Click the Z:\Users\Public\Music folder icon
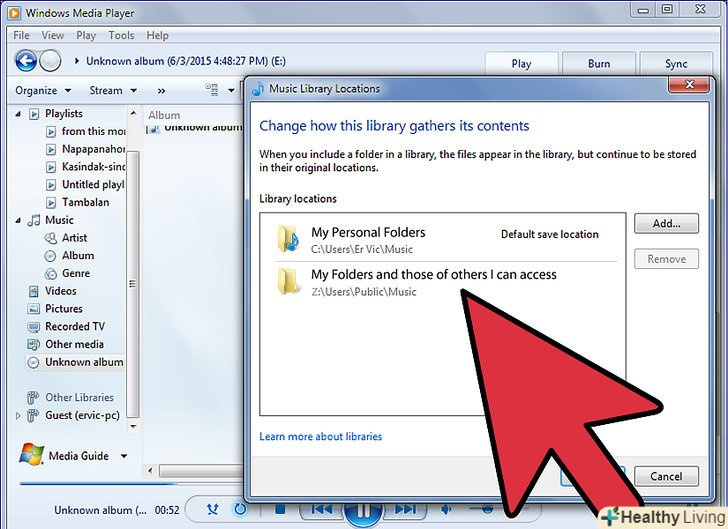The width and height of the screenshot is (728, 529). (288, 281)
